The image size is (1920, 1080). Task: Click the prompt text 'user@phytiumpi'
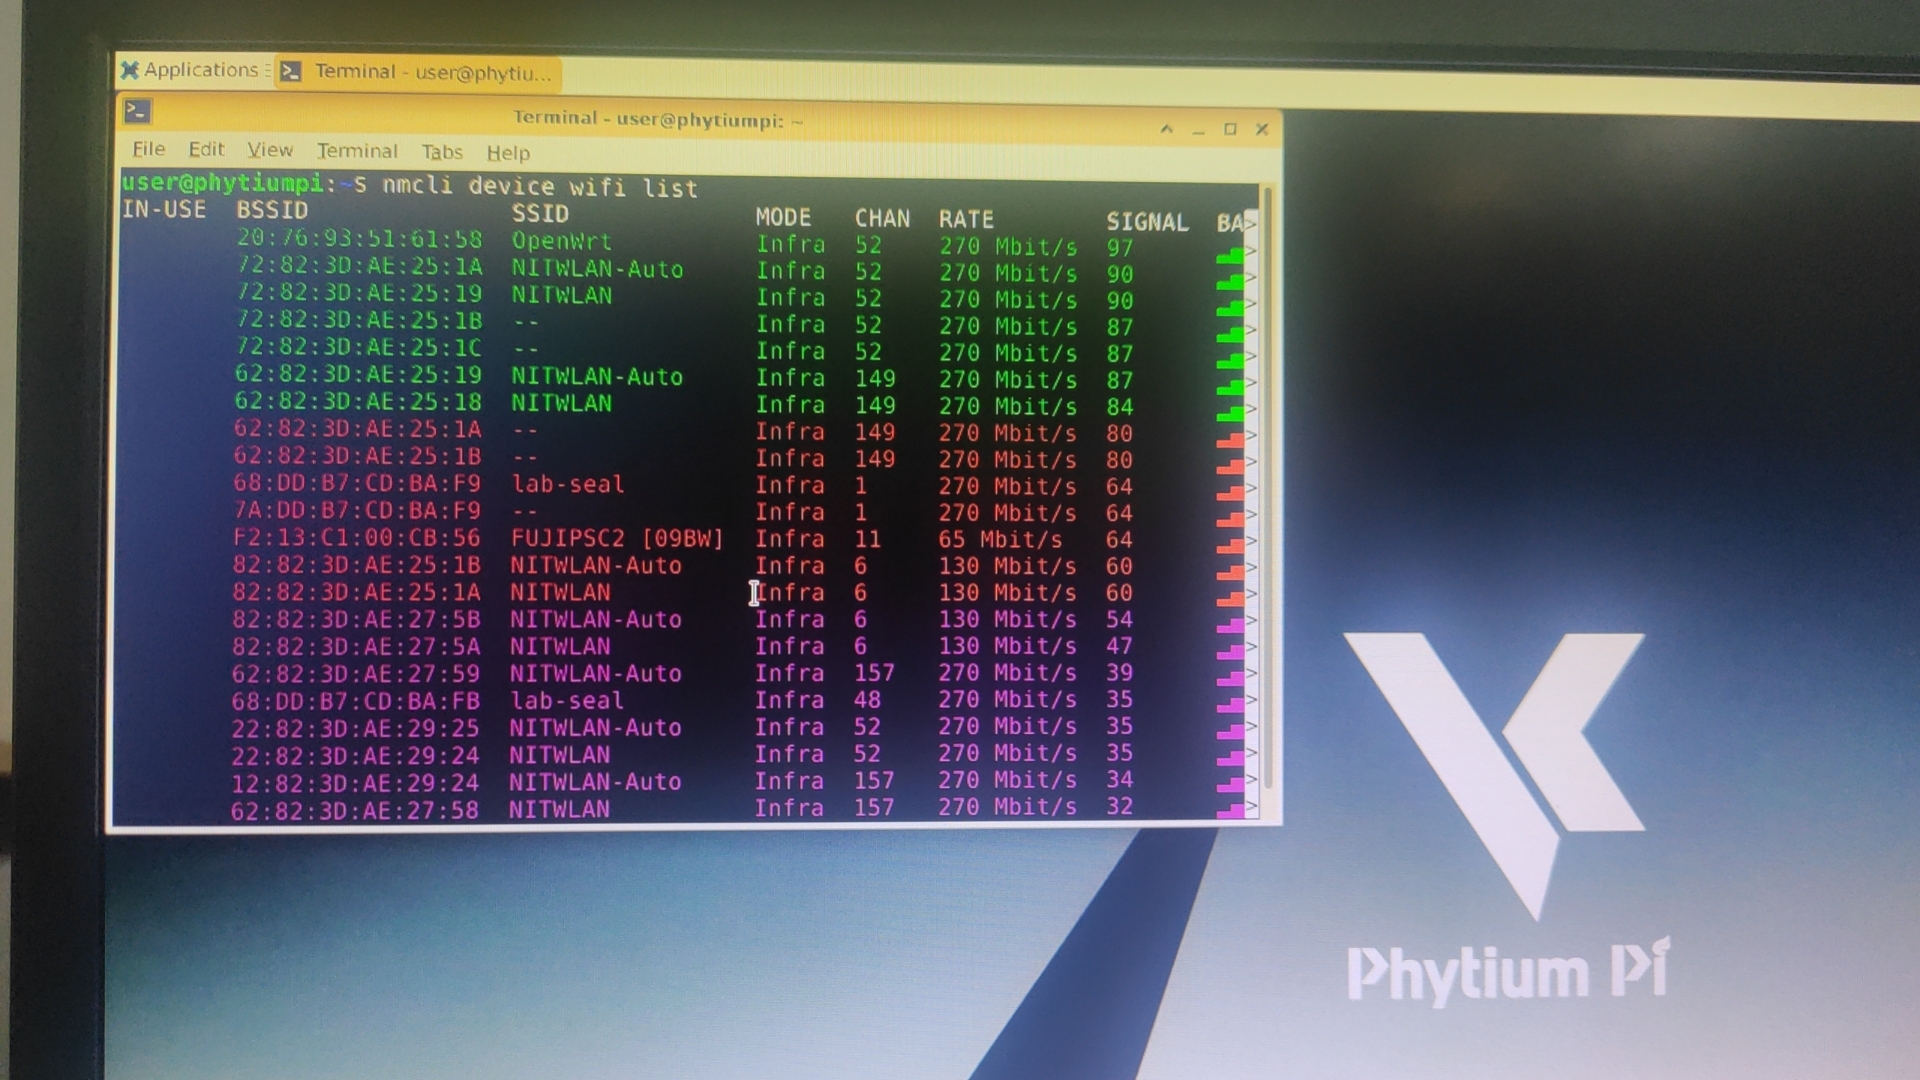coord(222,183)
